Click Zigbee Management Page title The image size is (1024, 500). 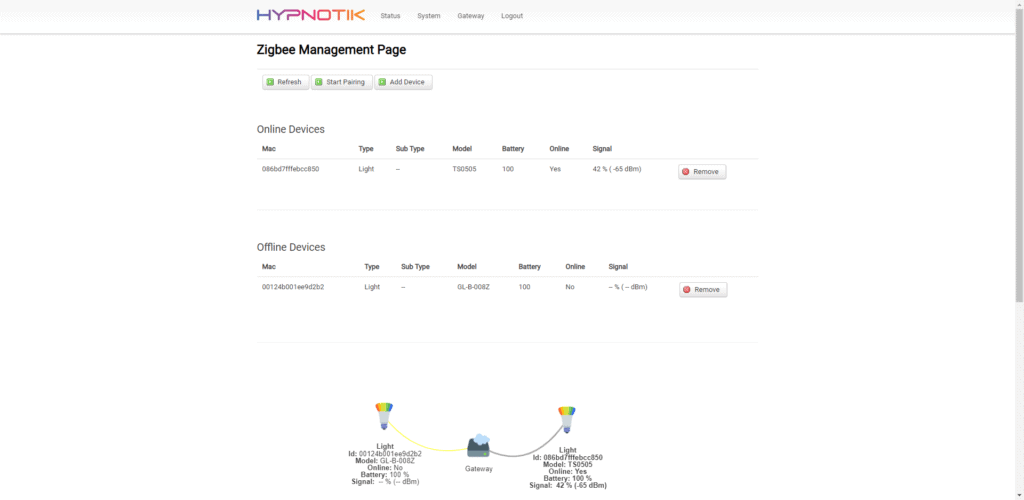(x=331, y=50)
